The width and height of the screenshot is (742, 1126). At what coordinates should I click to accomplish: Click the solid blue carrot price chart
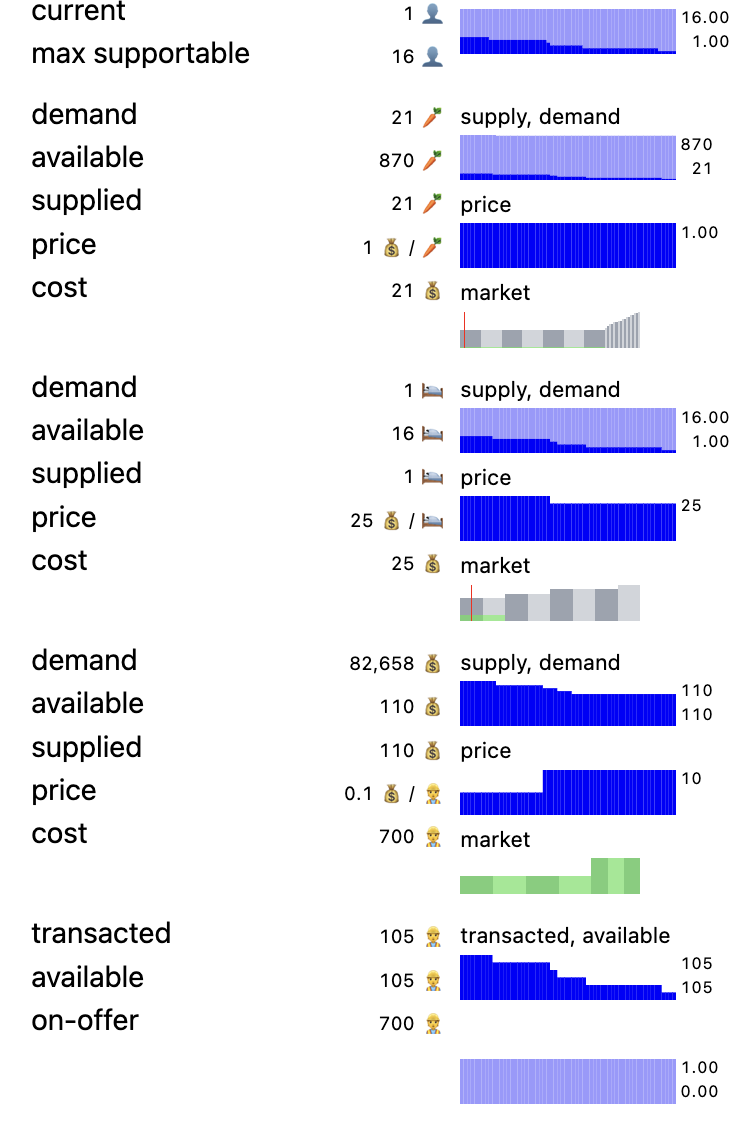pyautogui.click(x=567, y=245)
